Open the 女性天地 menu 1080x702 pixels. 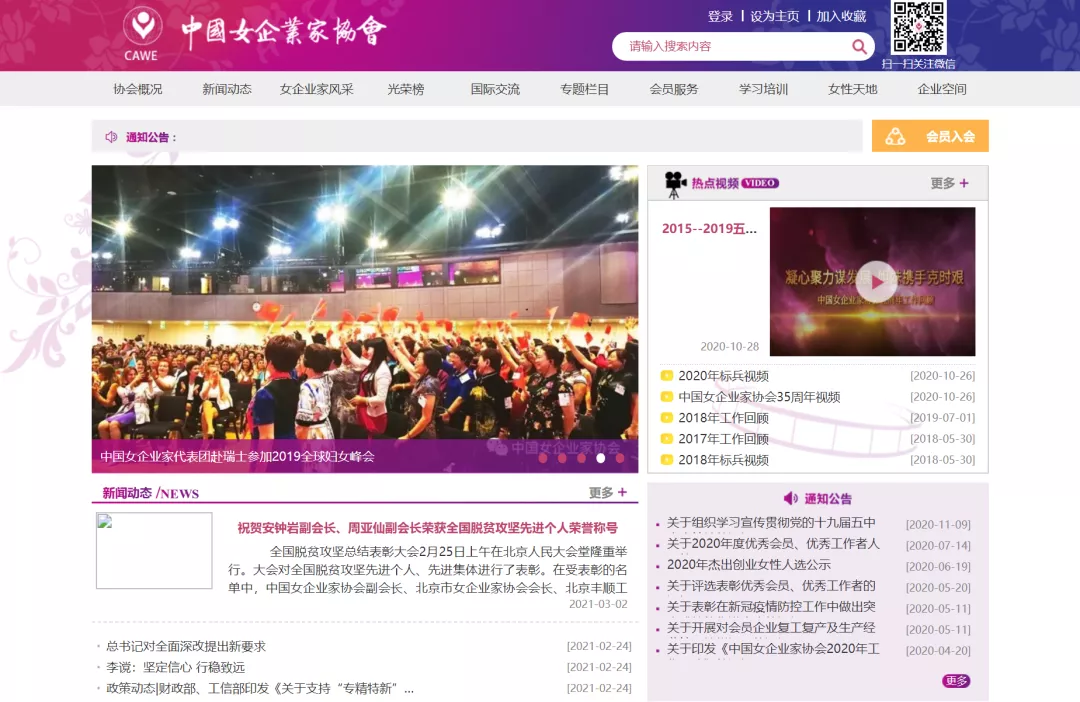853,89
